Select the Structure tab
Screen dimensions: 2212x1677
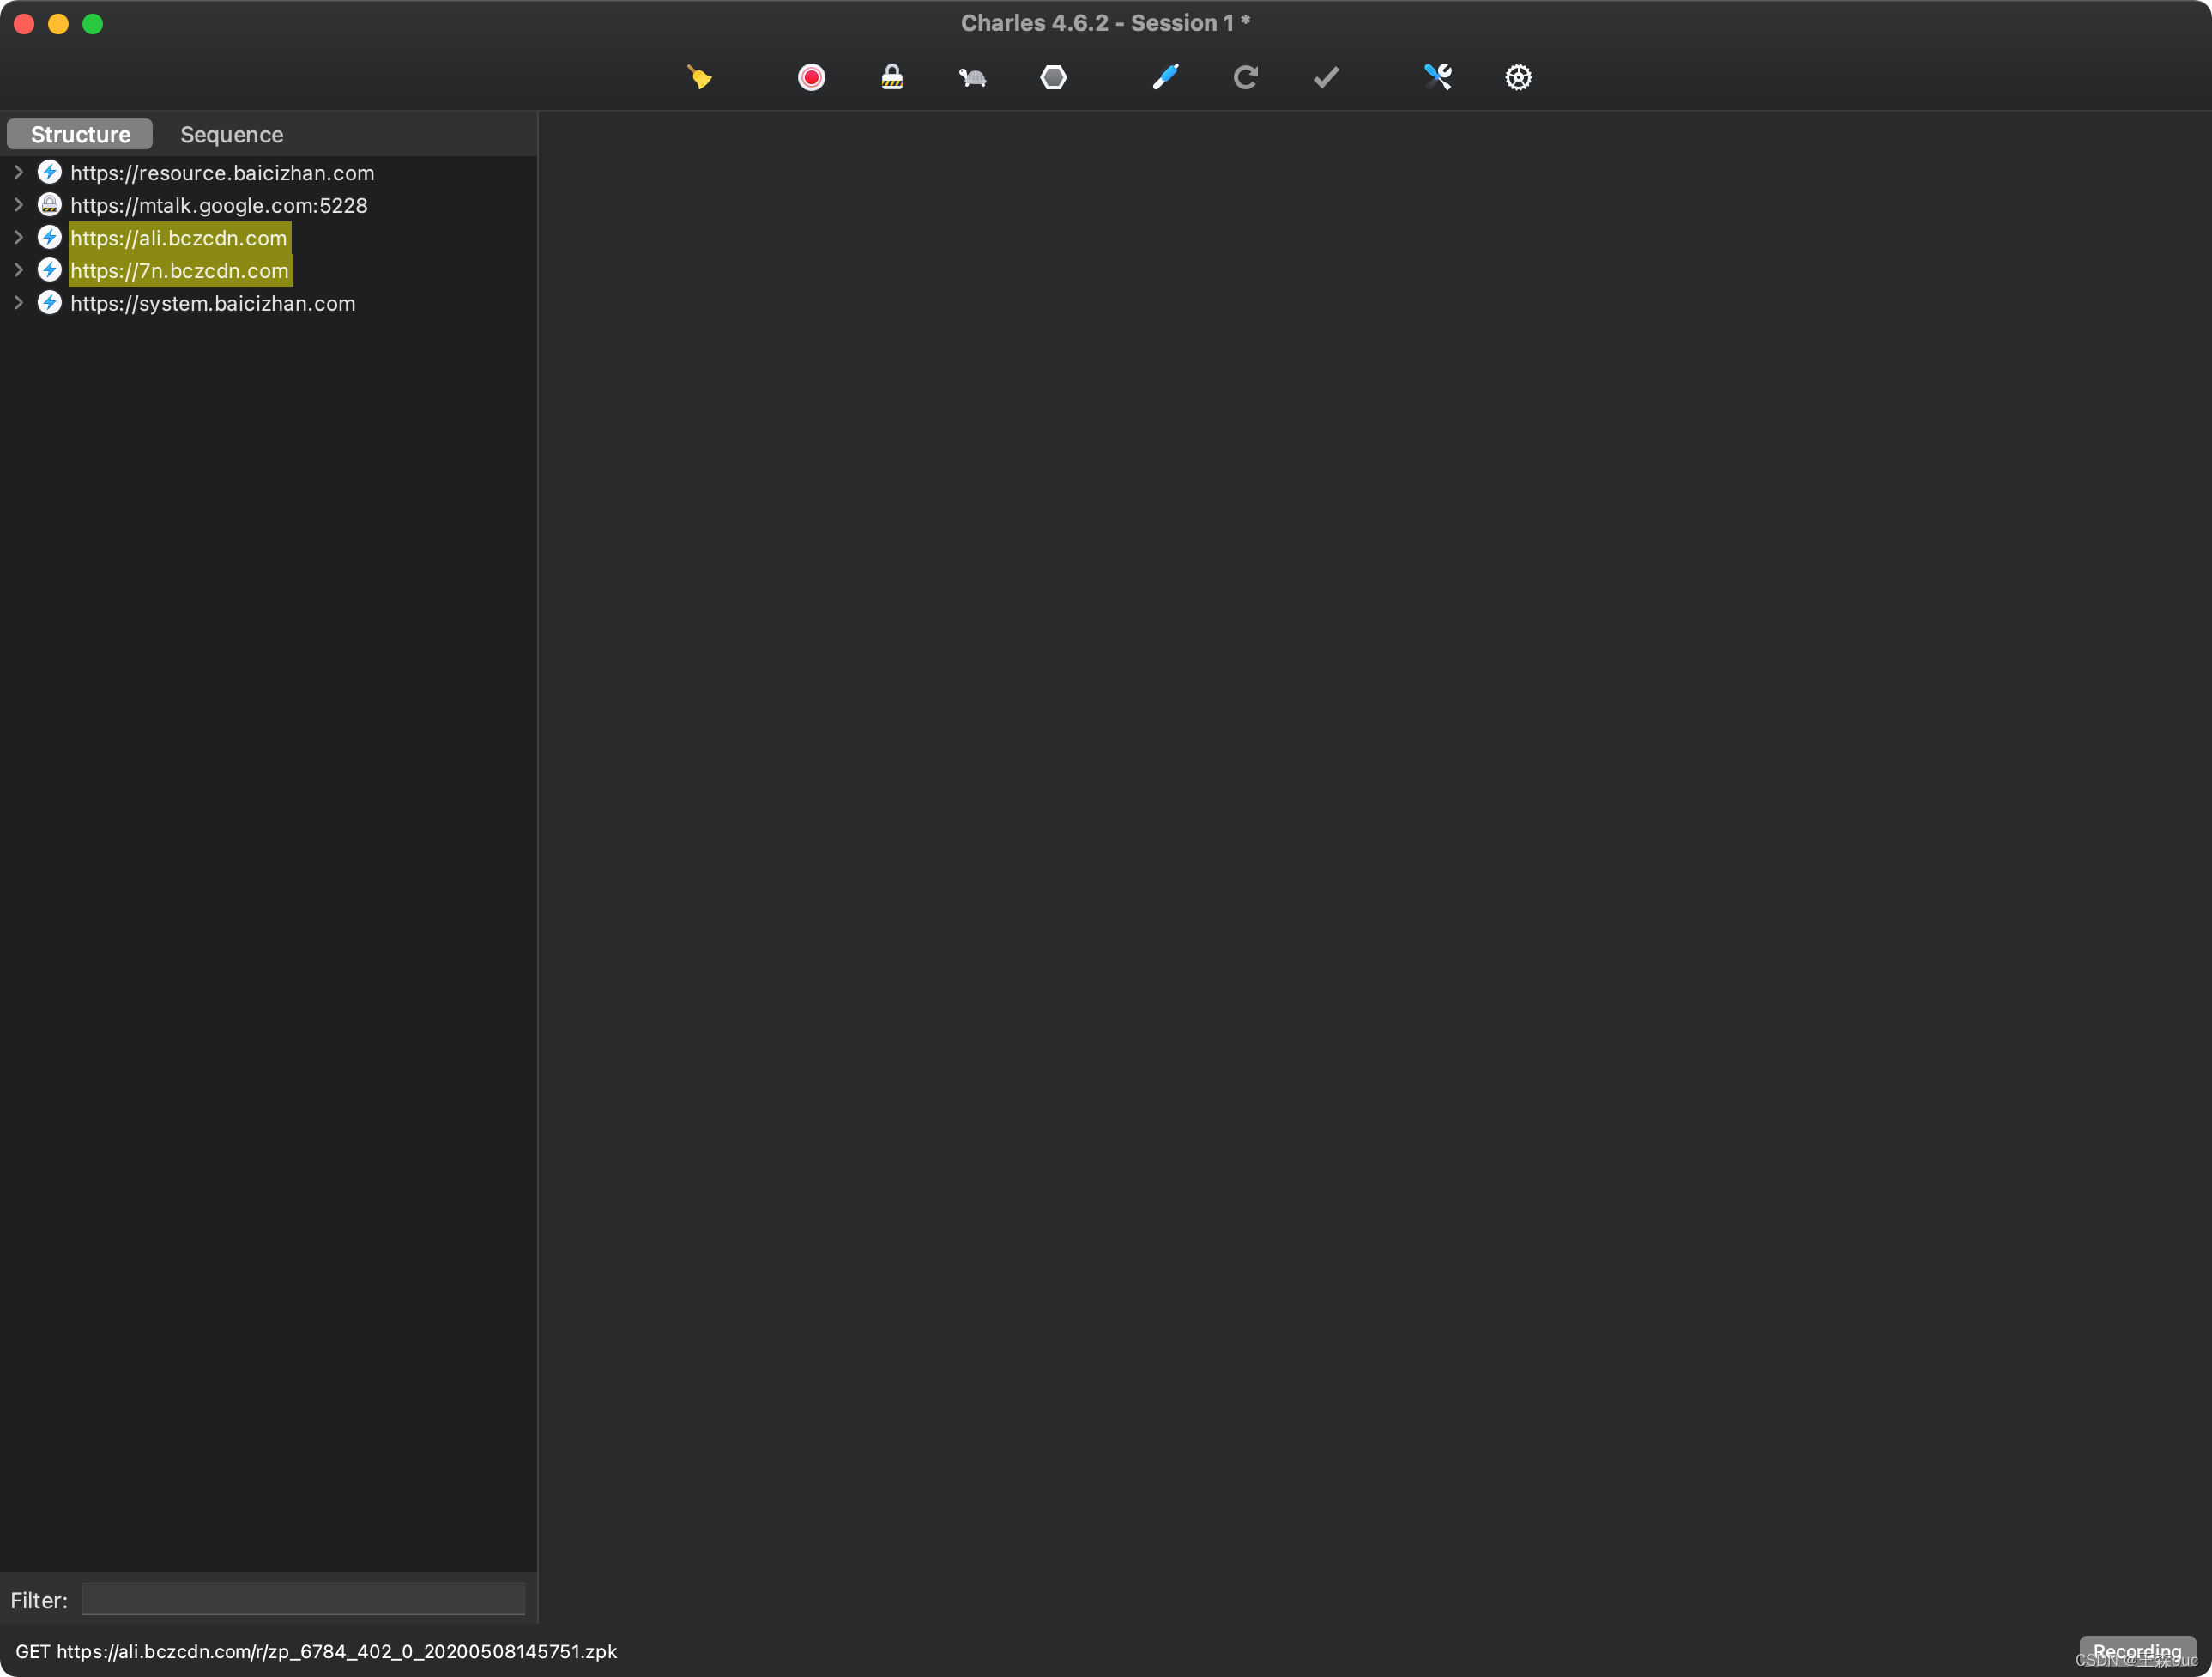coord(80,134)
